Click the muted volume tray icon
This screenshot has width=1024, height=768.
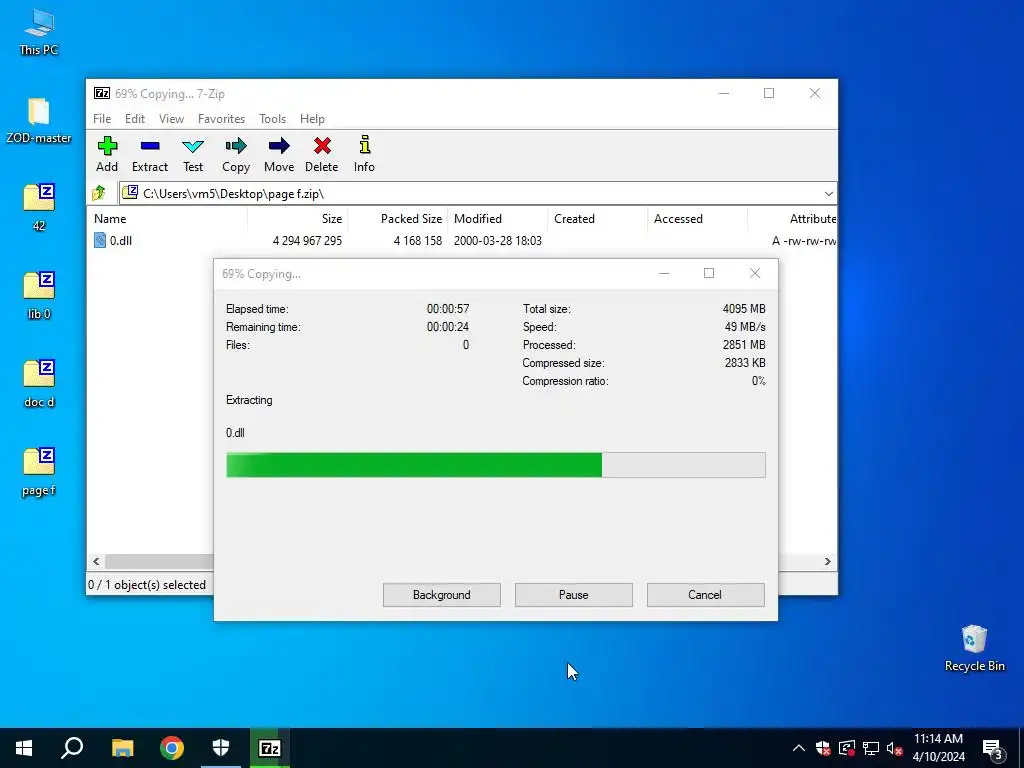pos(894,748)
